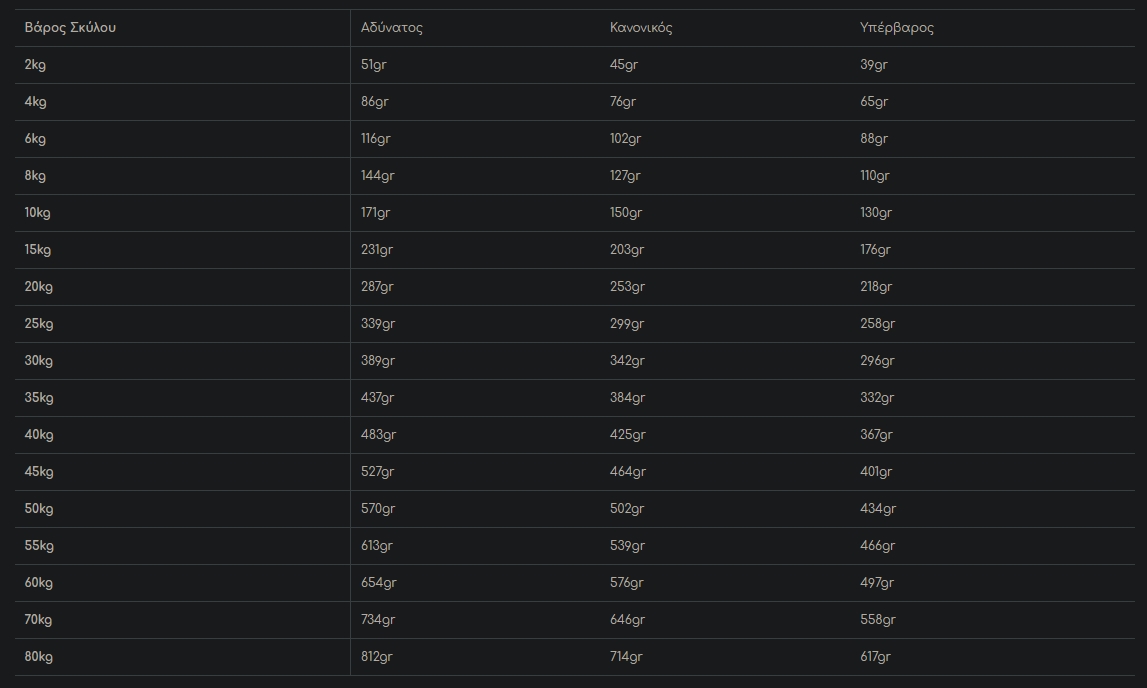Image resolution: width=1147 pixels, height=688 pixels.
Task: Click the 2kg weight row label
Action: pyautogui.click(x=36, y=65)
